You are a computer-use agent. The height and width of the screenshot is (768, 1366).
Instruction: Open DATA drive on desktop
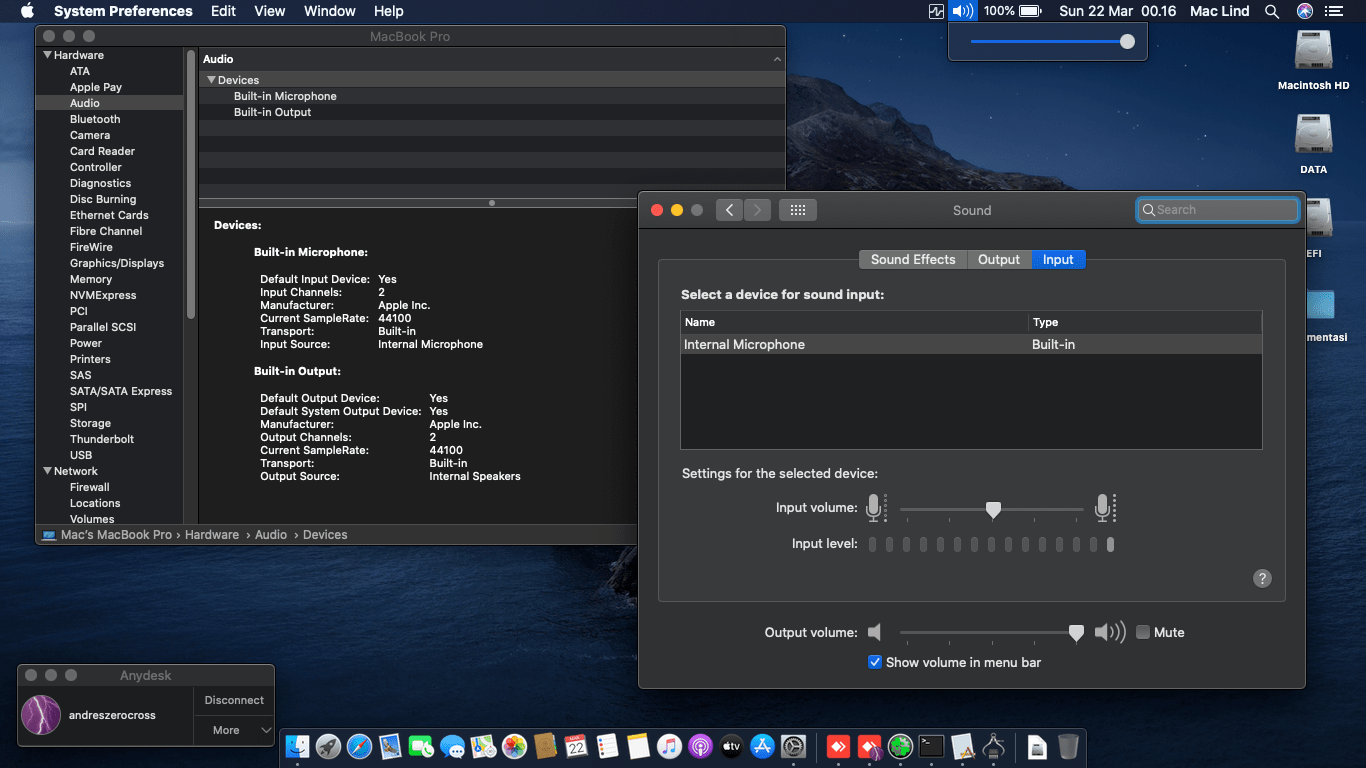point(1313,144)
